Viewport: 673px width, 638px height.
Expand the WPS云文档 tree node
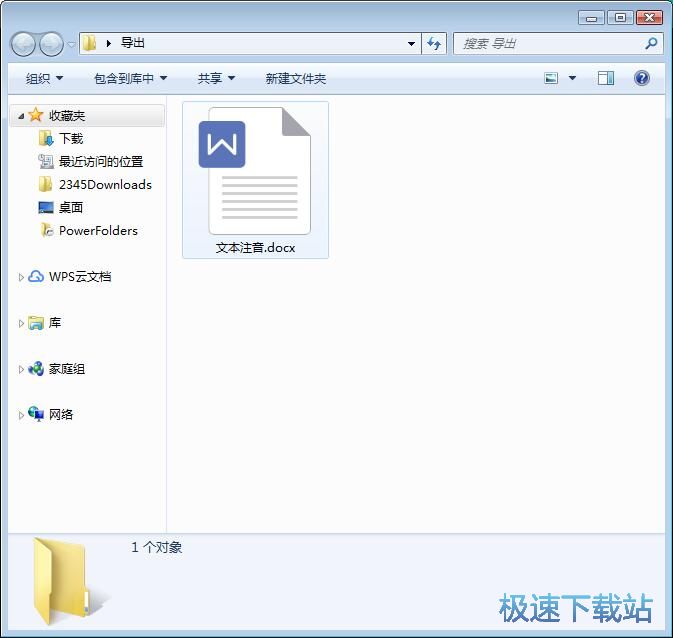click(21, 277)
